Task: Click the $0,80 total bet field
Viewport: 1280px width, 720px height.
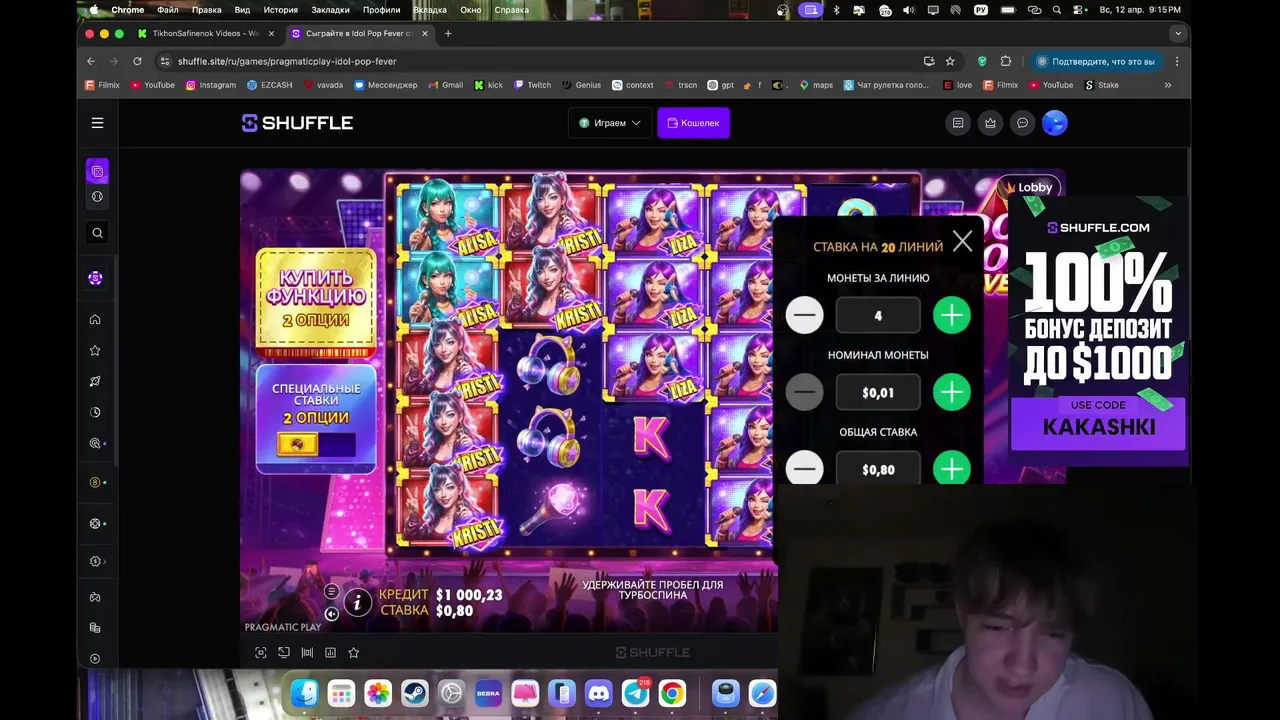Action: [x=878, y=469]
